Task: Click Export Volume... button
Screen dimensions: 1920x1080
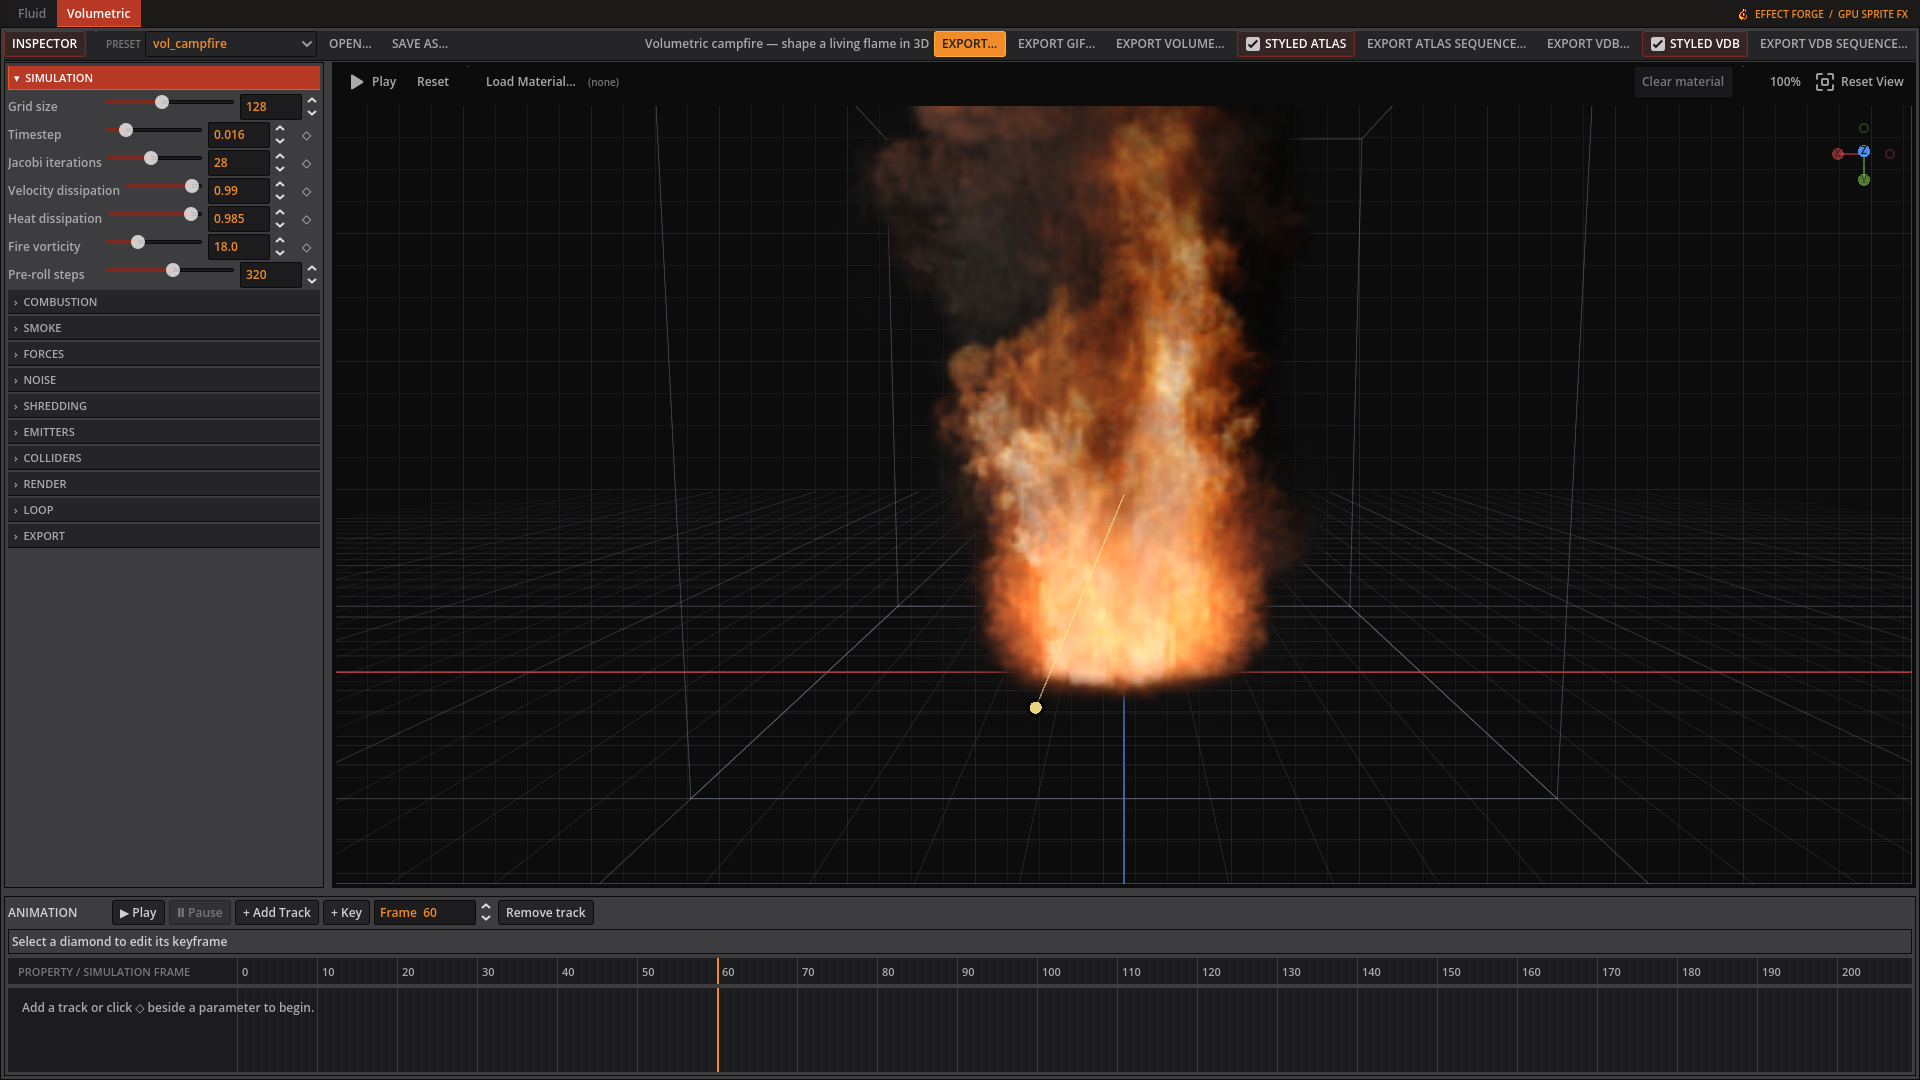Action: pyautogui.click(x=1170, y=44)
